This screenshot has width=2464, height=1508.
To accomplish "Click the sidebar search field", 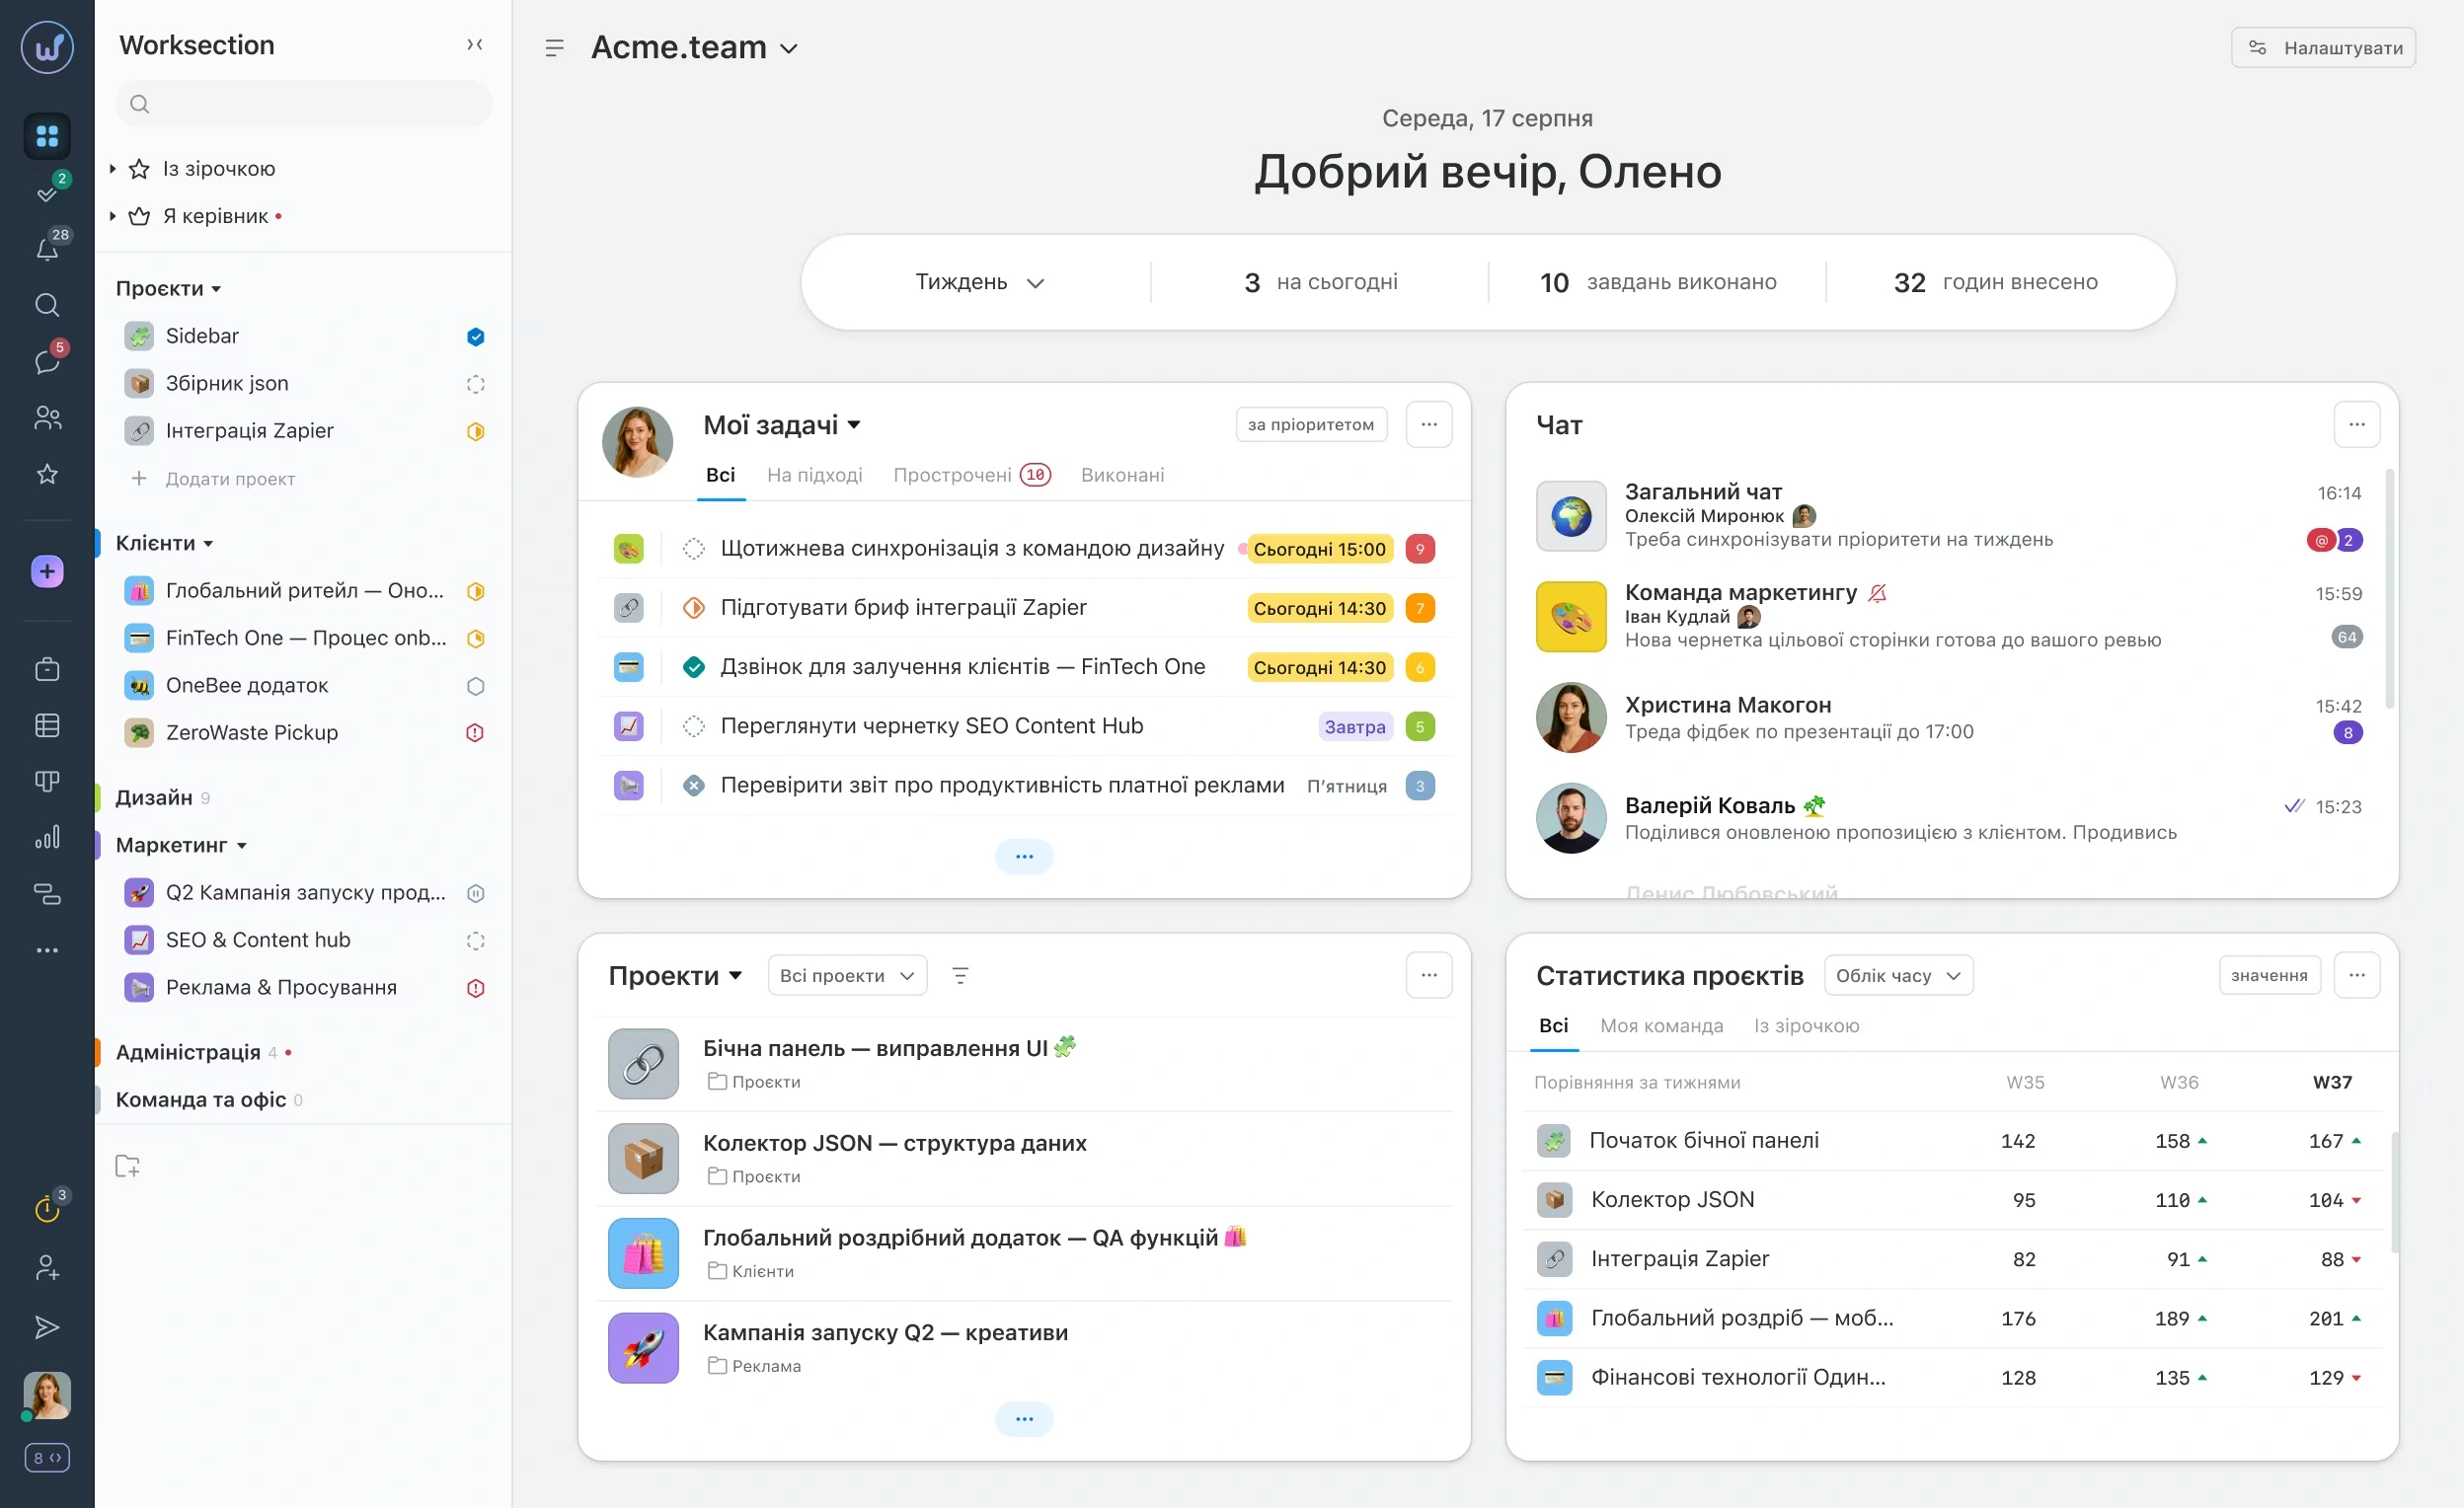I will [x=302, y=104].
